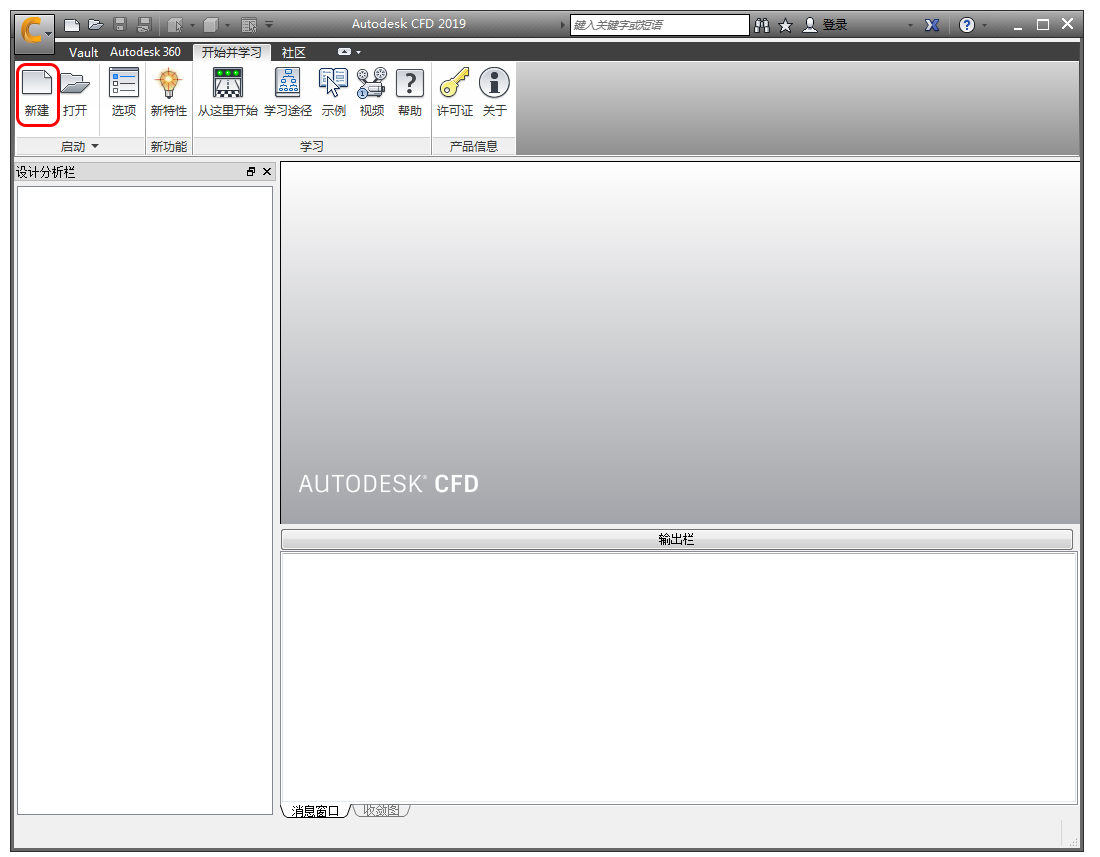Expand the 启动 panel dropdown arrow

pos(95,147)
